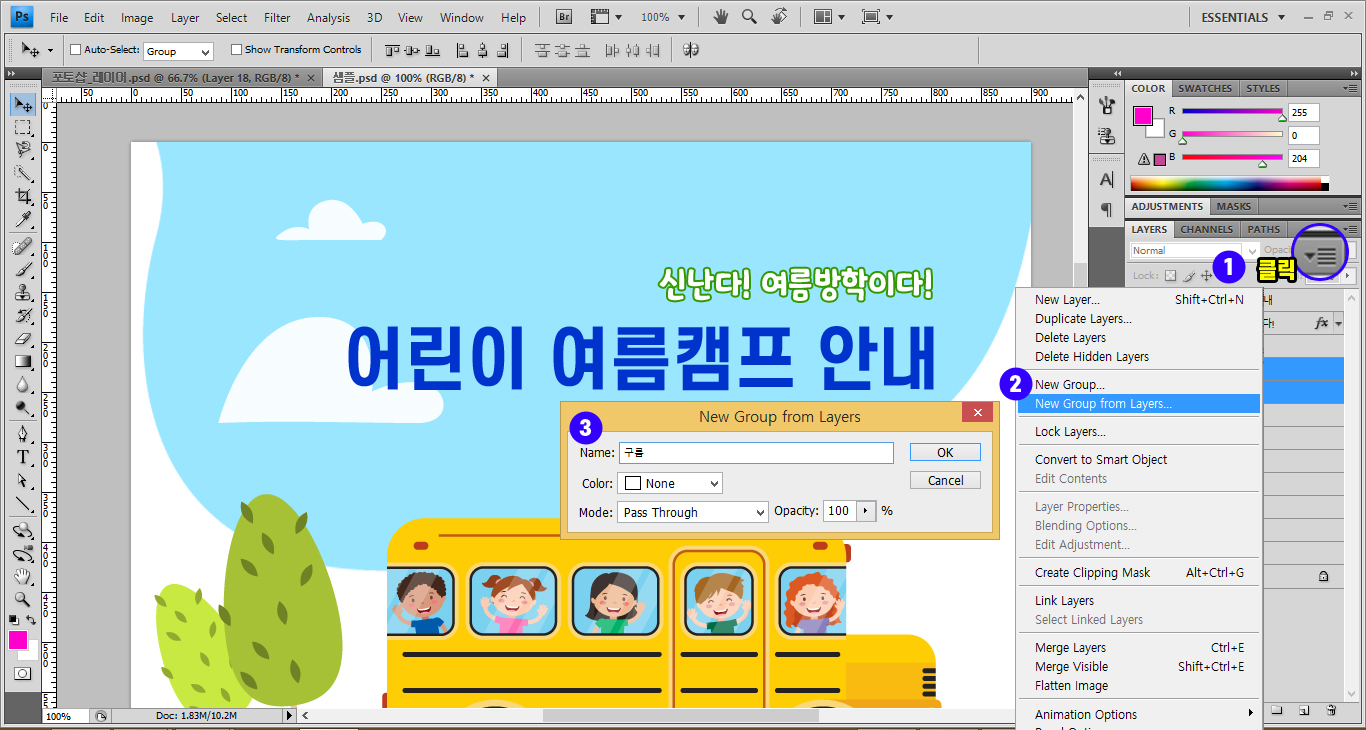Select the History Brush tool
Image resolution: width=1366 pixels, height=730 pixels.
click(23, 316)
